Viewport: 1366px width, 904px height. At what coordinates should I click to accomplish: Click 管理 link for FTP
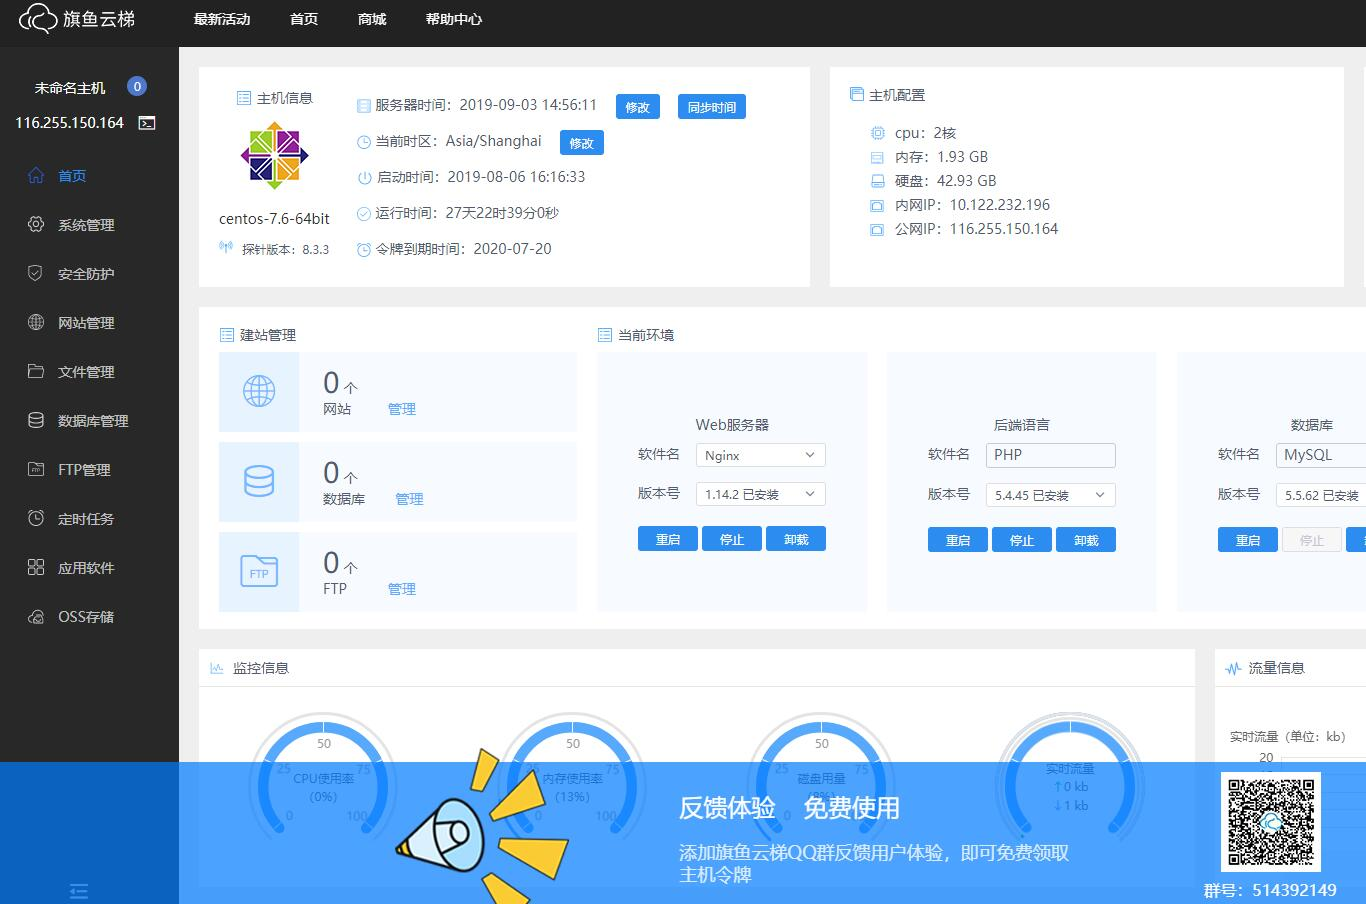point(402,589)
